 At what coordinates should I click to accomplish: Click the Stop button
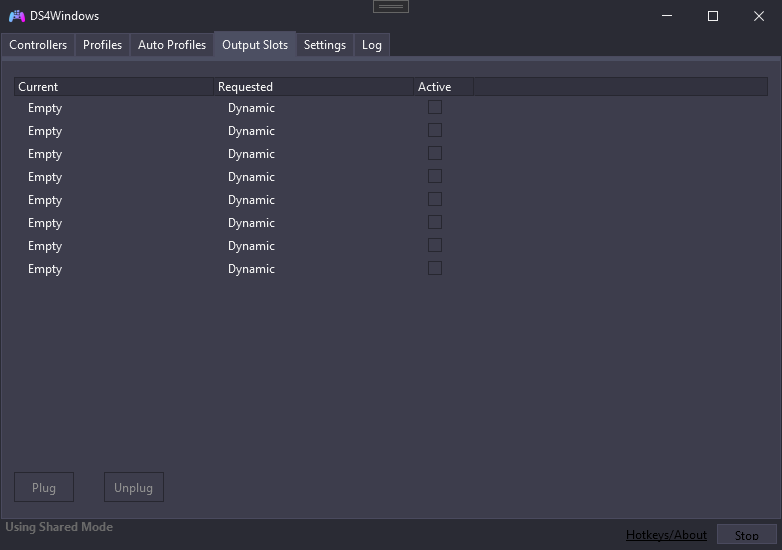747,536
